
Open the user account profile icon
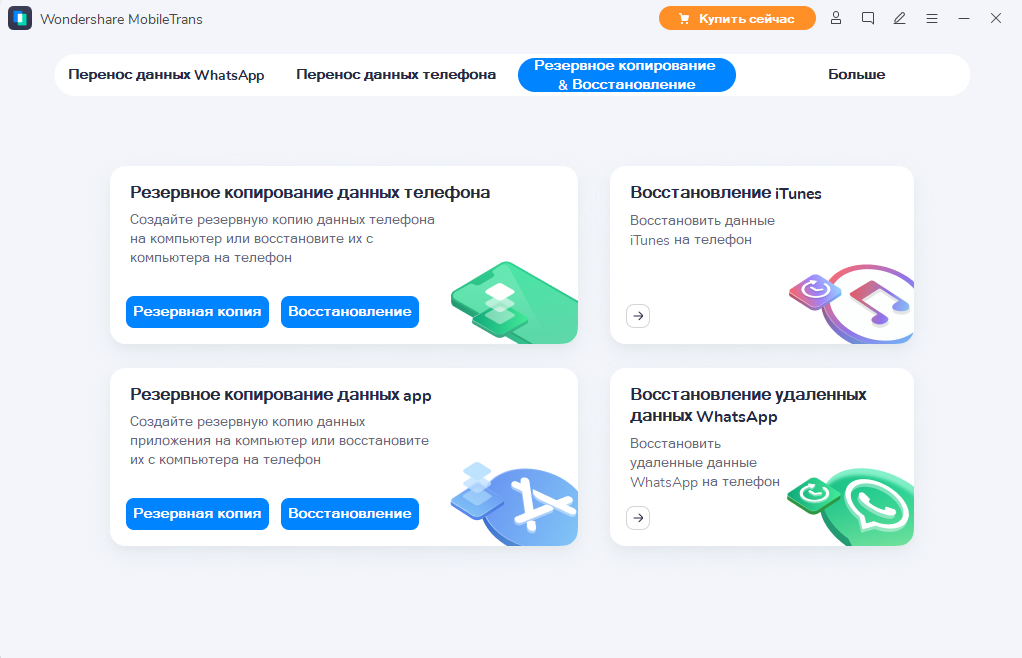836,18
